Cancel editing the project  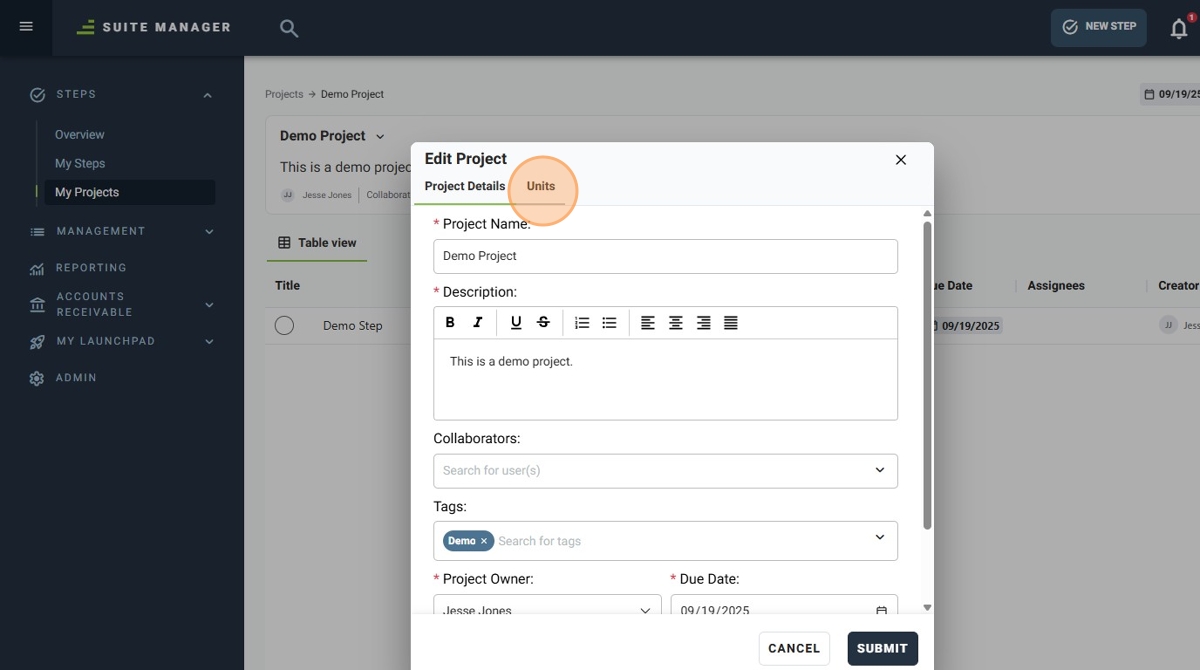pyautogui.click(x=794, y=648)
